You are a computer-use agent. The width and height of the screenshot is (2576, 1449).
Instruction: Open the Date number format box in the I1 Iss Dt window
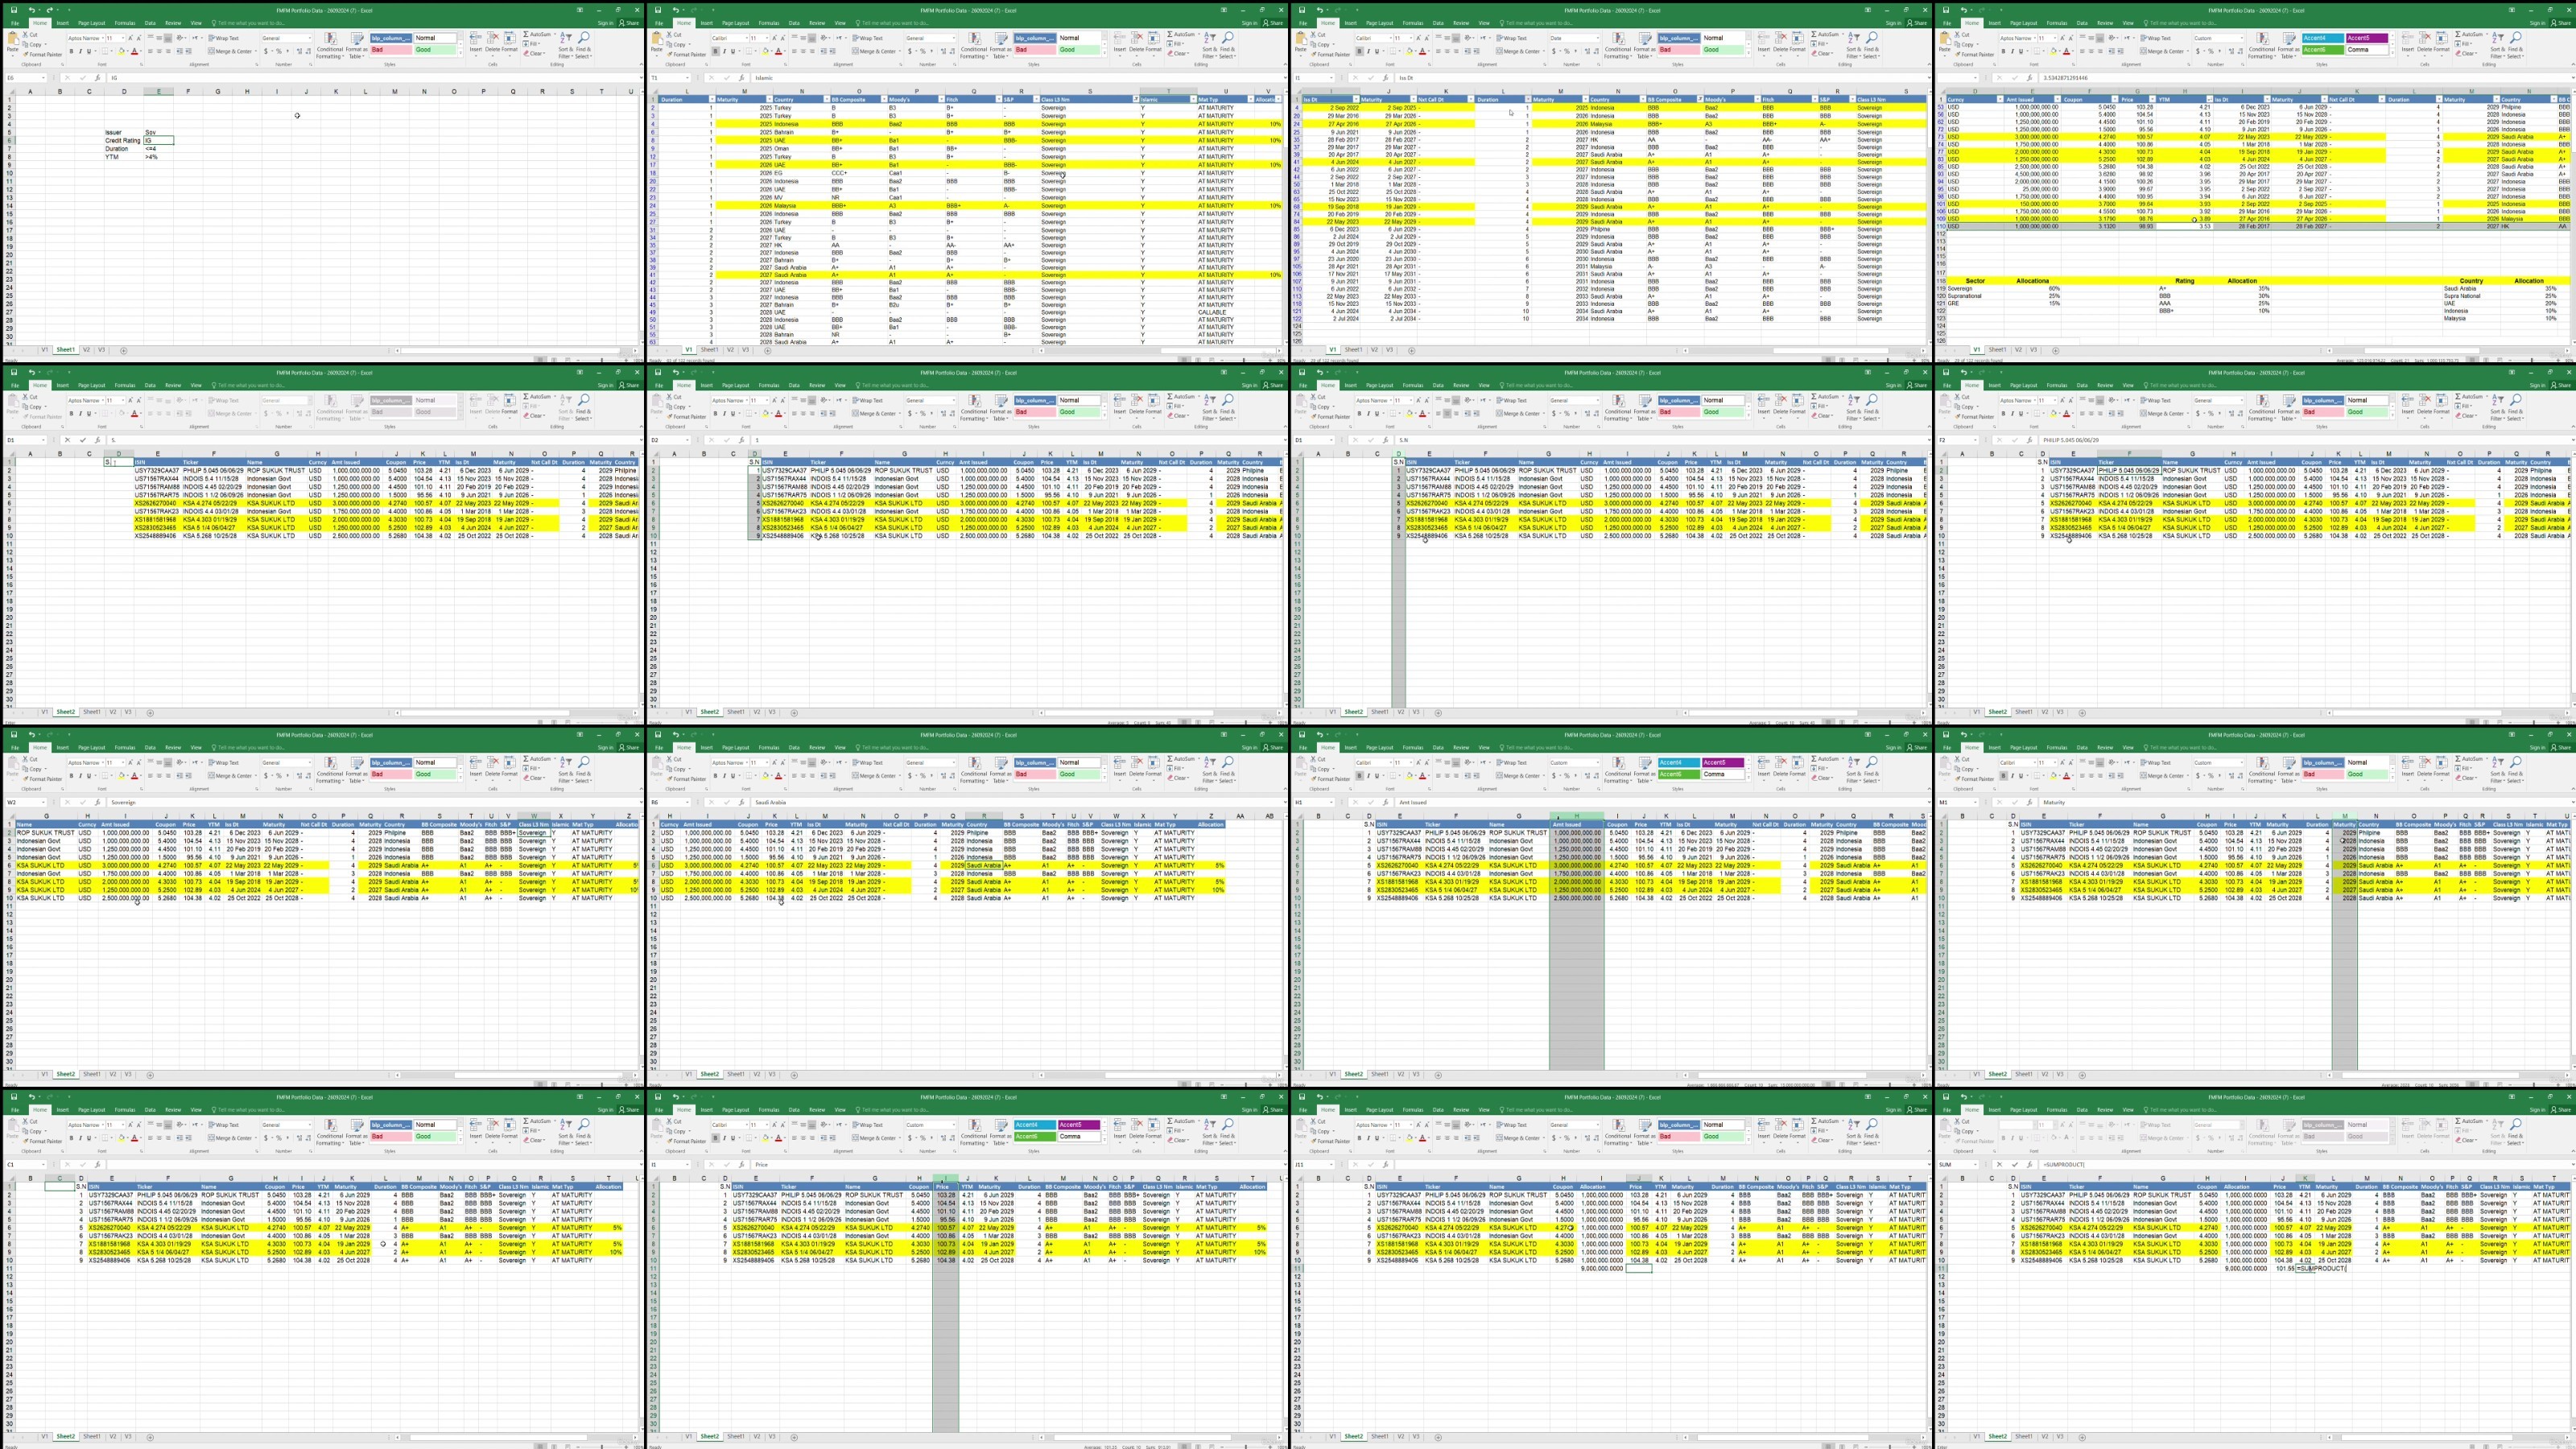tap(1574, 38)
